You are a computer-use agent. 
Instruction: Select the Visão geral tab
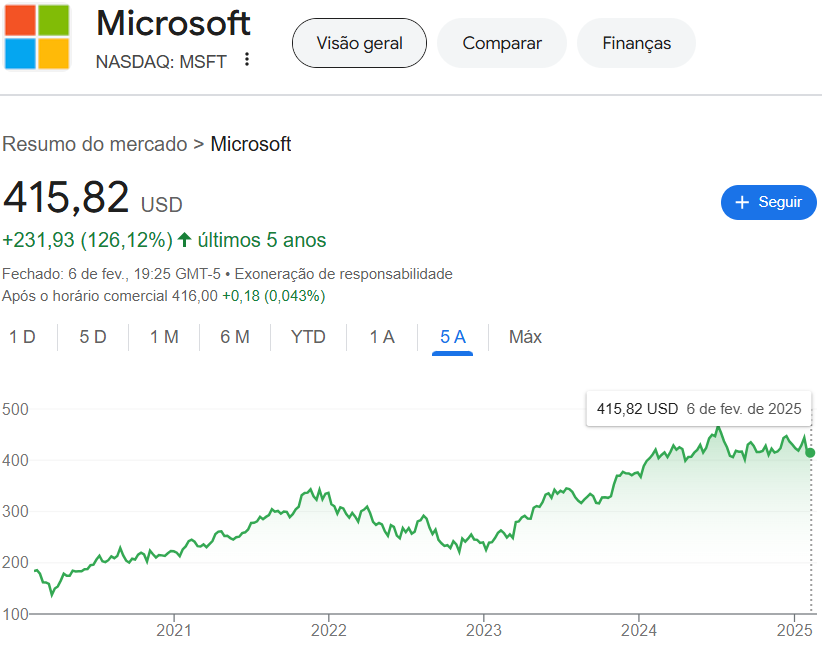359,43
